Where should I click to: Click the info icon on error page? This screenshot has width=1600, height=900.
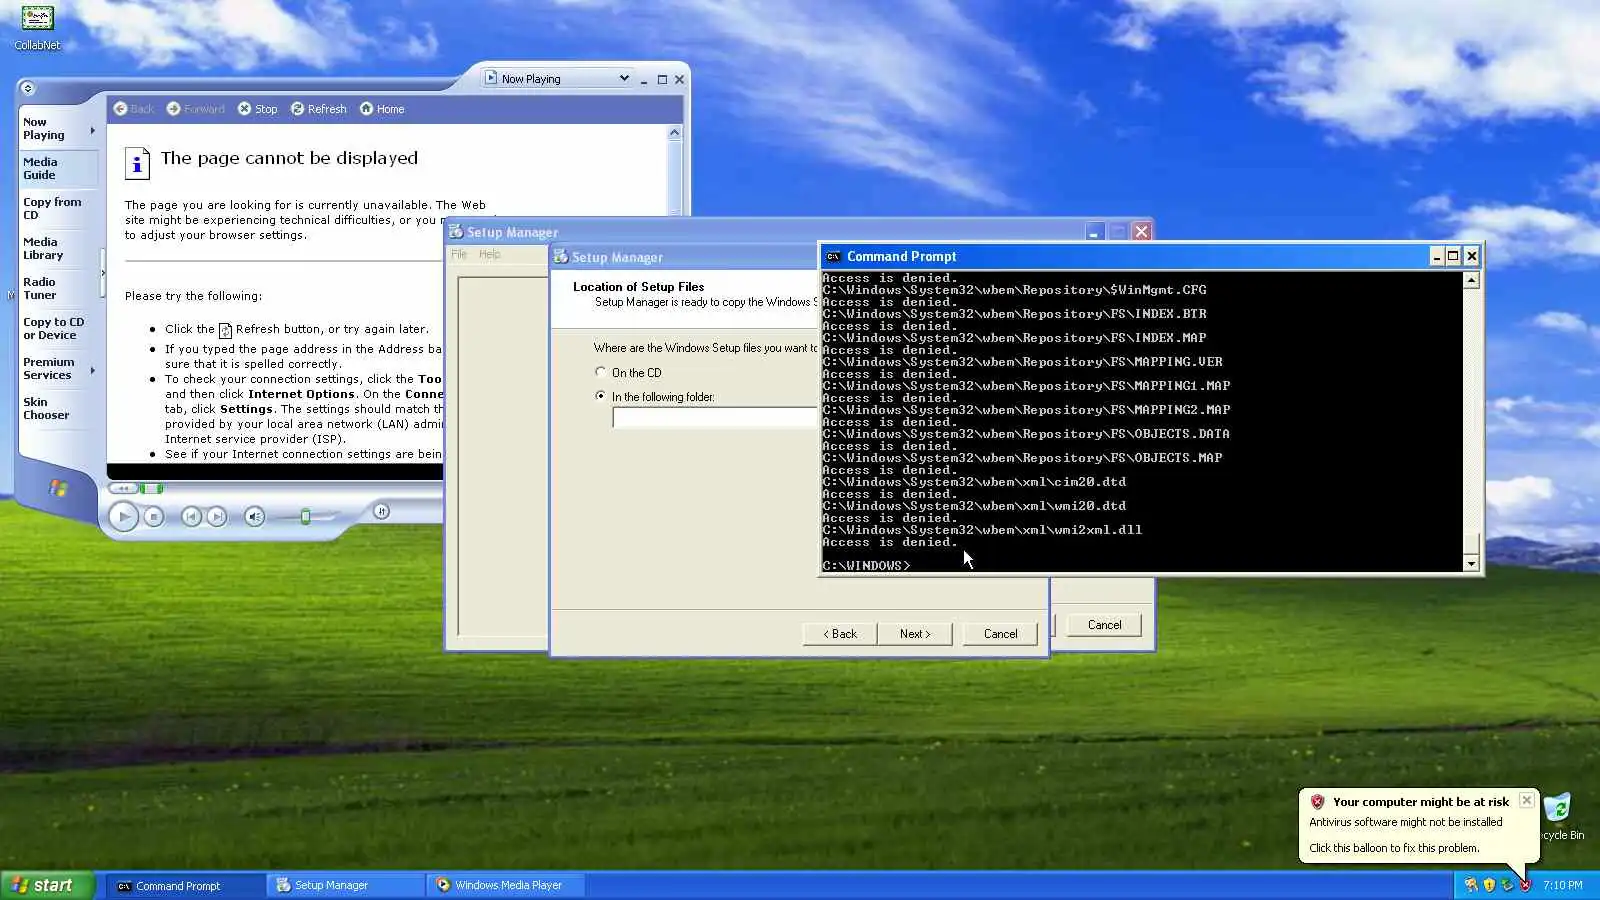pyautogui.click(x=137, y=163)
